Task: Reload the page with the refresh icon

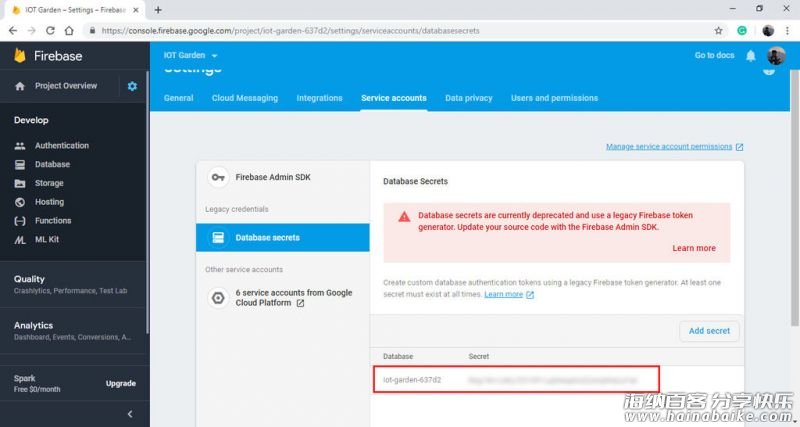Action: [x=50, y=31]
